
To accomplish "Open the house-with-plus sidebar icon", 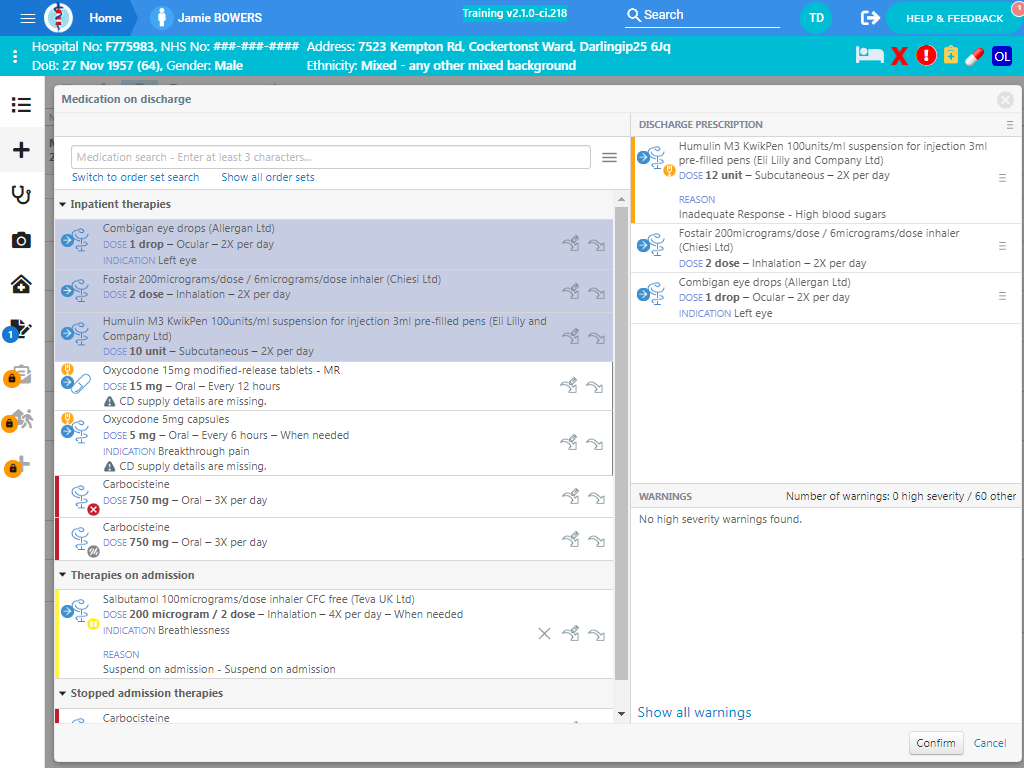I will [x=21, y=284].
